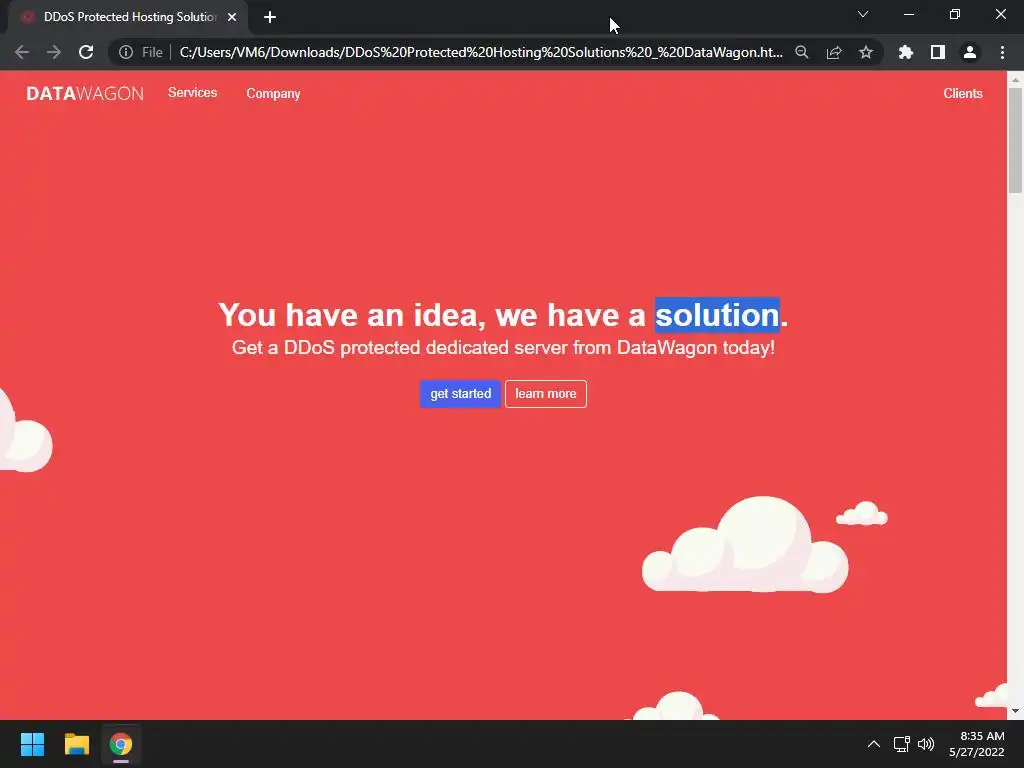
Task: Toggle the browser side panel icon
Action: coord(938,52)
